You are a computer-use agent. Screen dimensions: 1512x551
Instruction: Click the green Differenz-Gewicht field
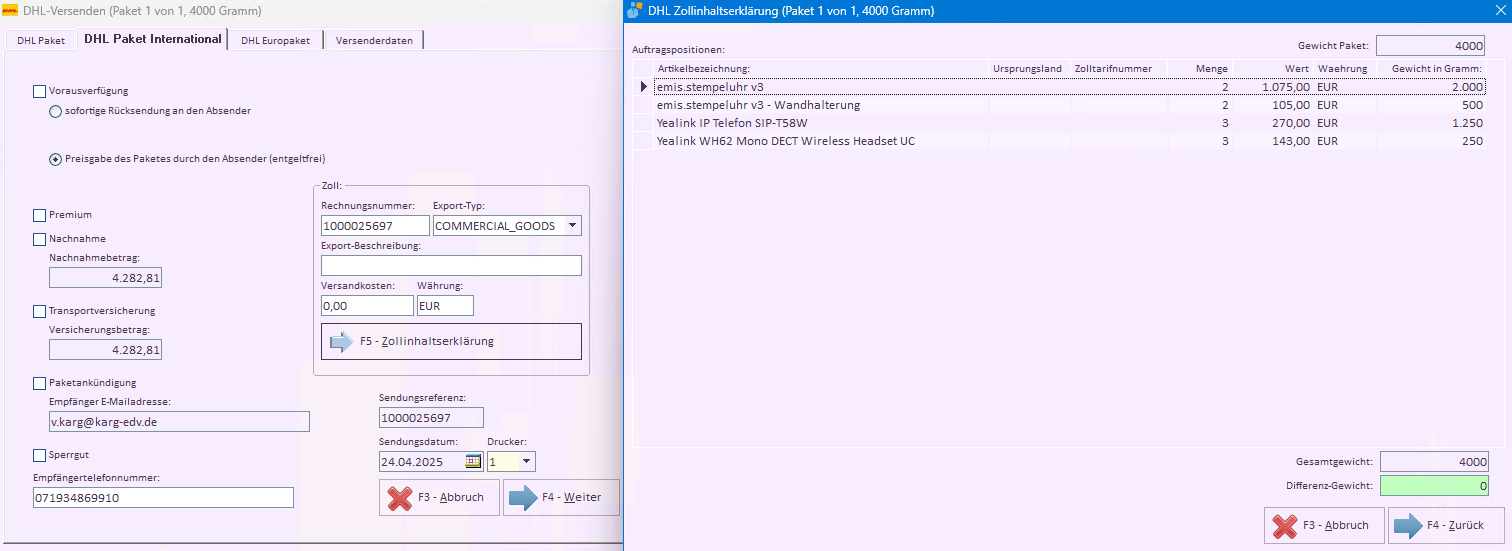pos(1435,486)
